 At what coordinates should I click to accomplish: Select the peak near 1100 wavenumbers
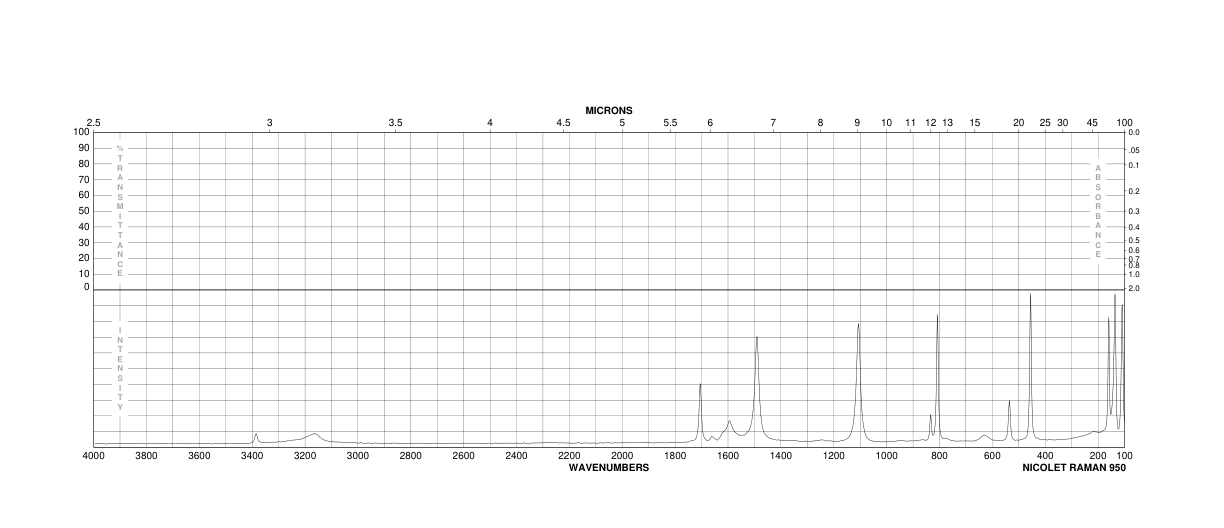[x=858, y=324]
